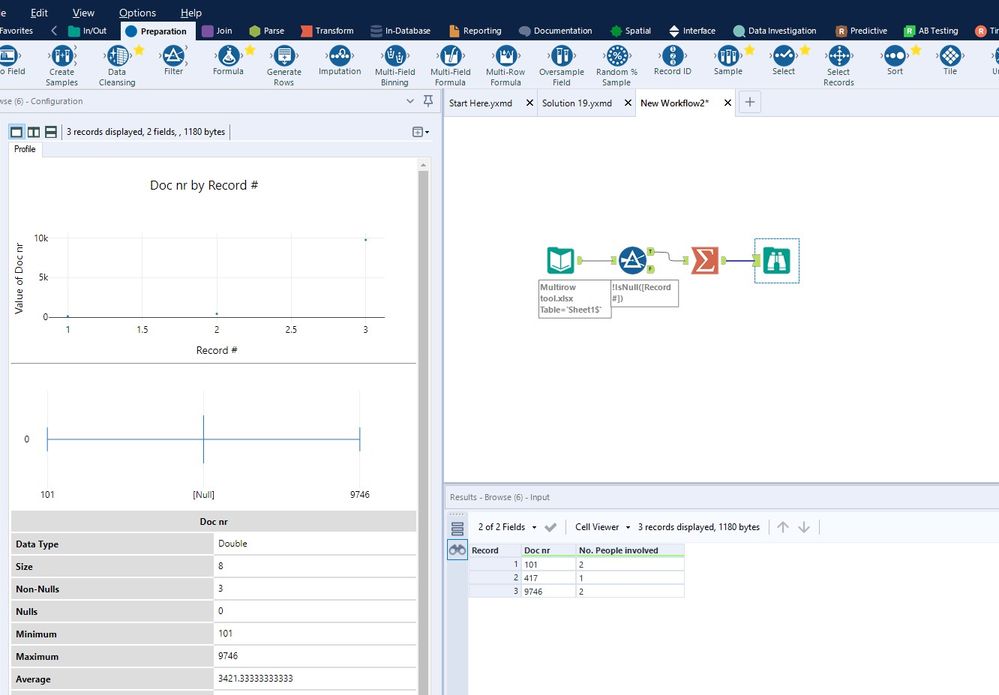Image resolution: width=999 pixels, height=695 pixels.
Task: Pick the Oversample Field tool
Action: [x=561, y=66]
